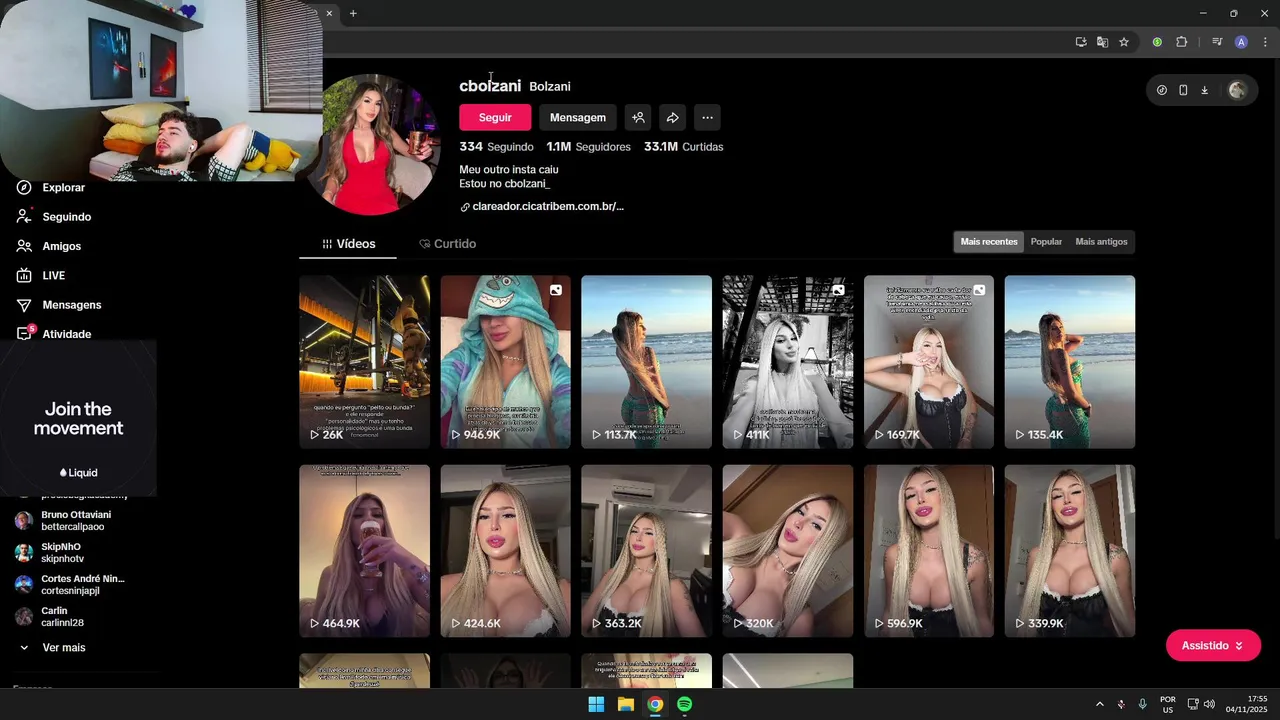Open the three-dot more options menu on profile

pyautogui.click(x=707, y=117)
